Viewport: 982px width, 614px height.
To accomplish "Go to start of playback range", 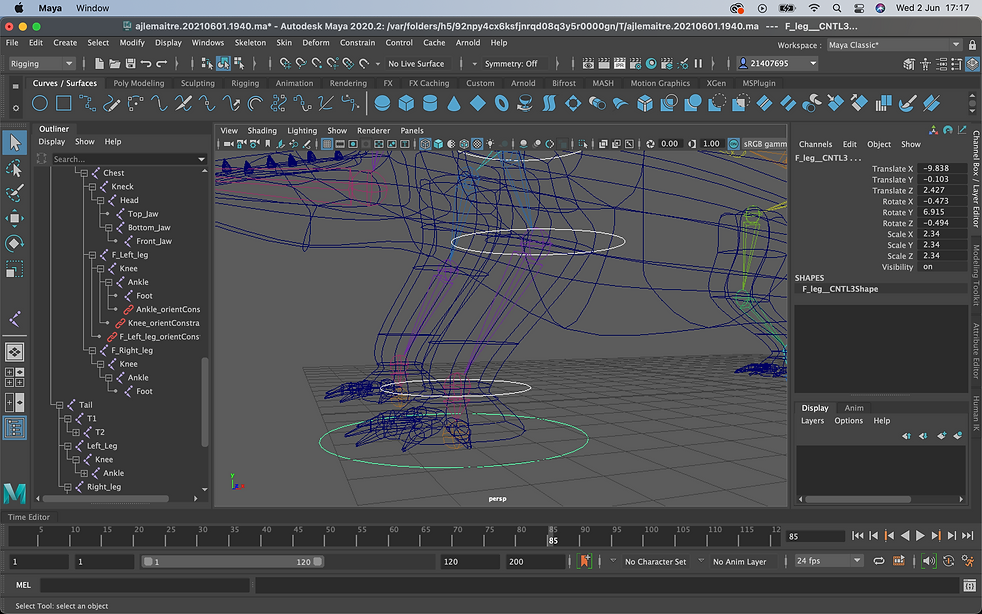I will pyautogui.click(x=857, y=536).
